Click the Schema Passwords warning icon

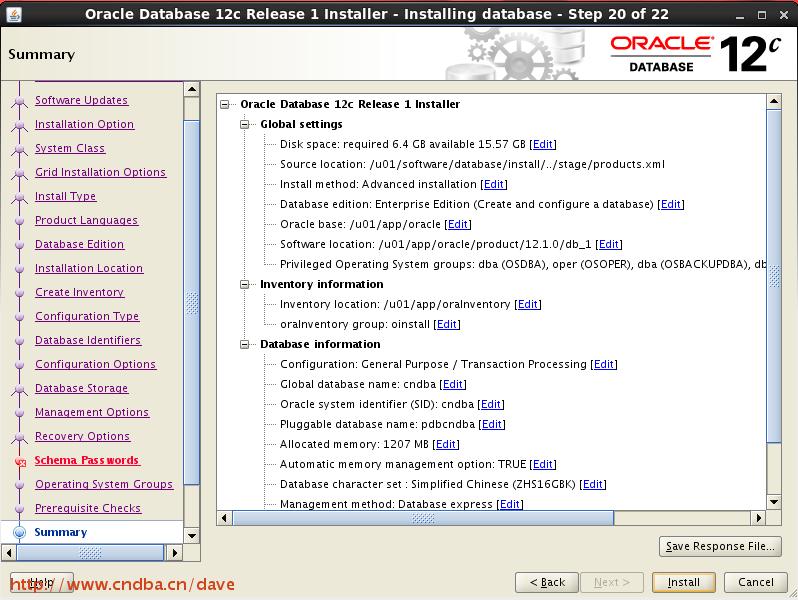point(20,462)
